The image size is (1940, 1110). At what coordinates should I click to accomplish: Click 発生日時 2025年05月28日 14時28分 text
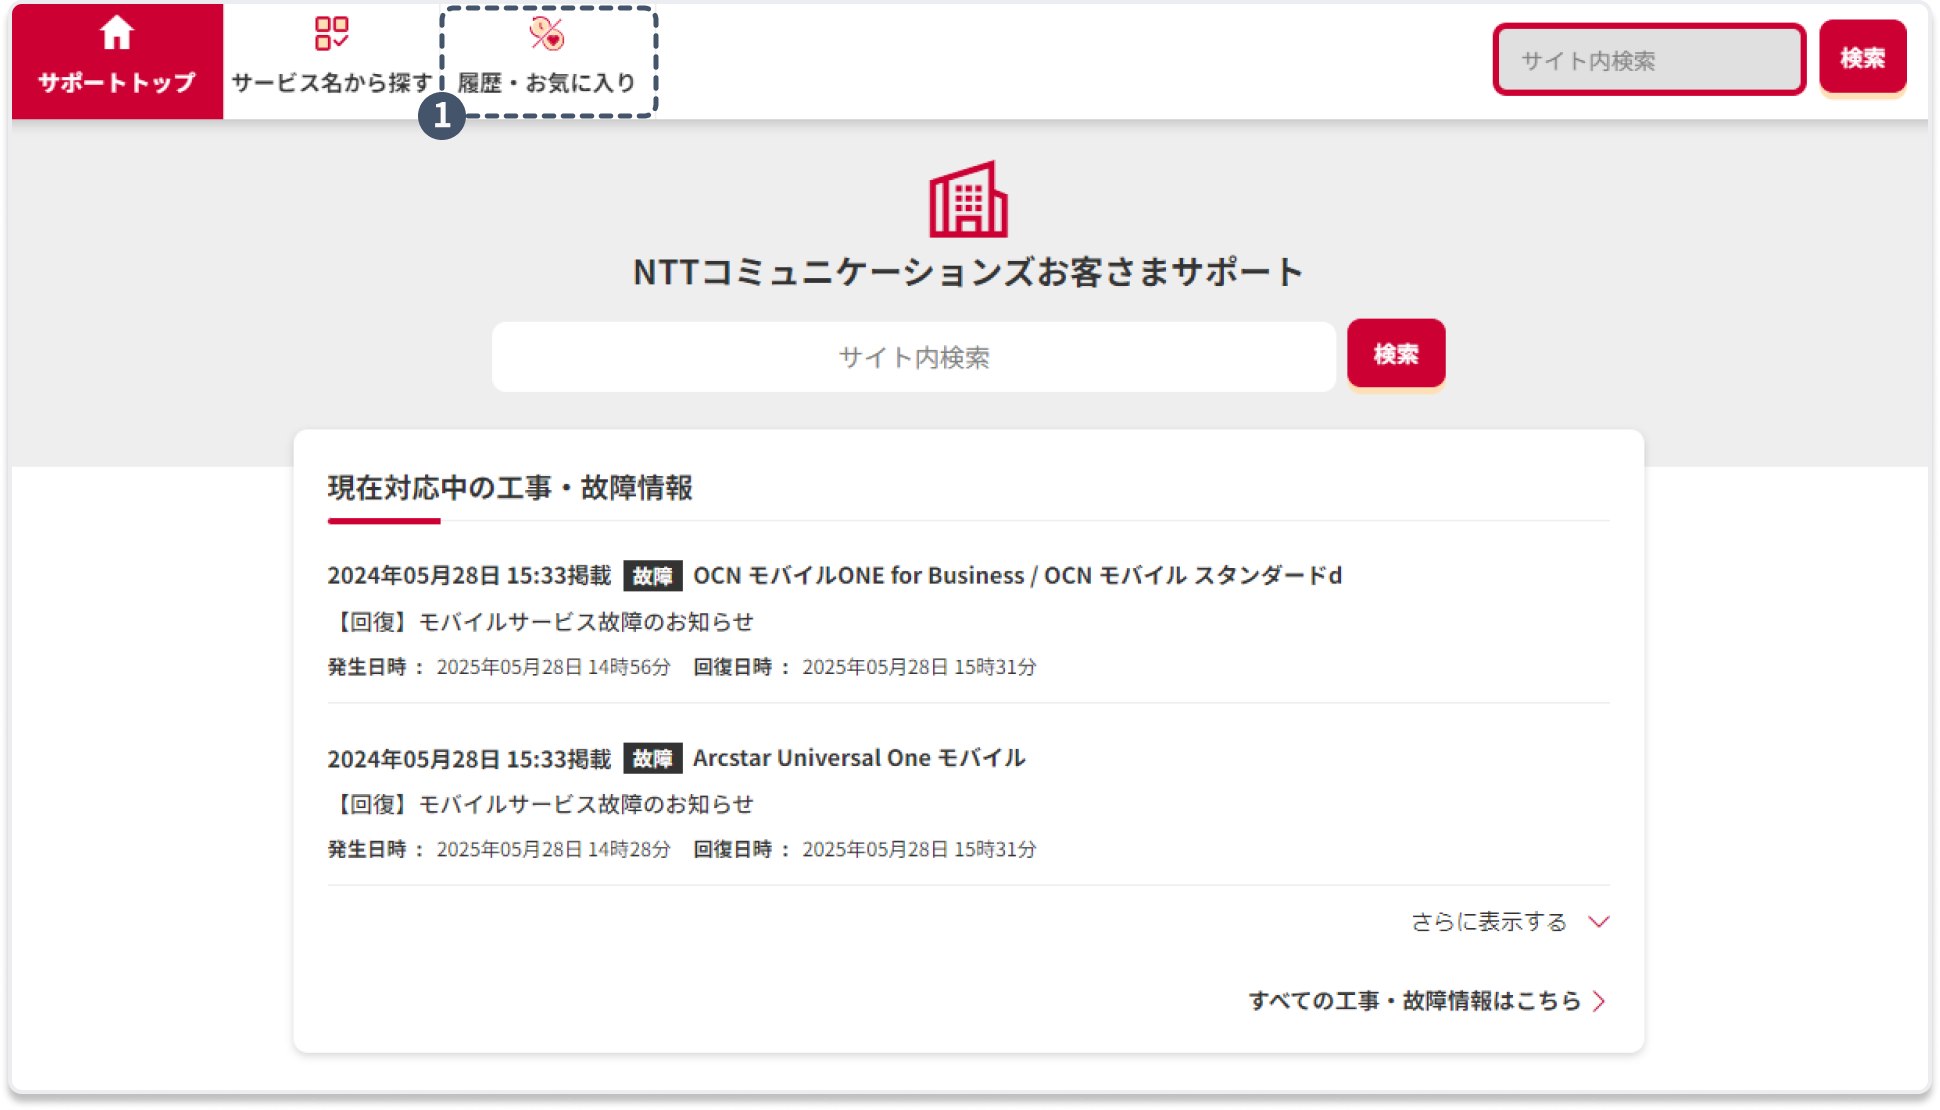(499, 849)
